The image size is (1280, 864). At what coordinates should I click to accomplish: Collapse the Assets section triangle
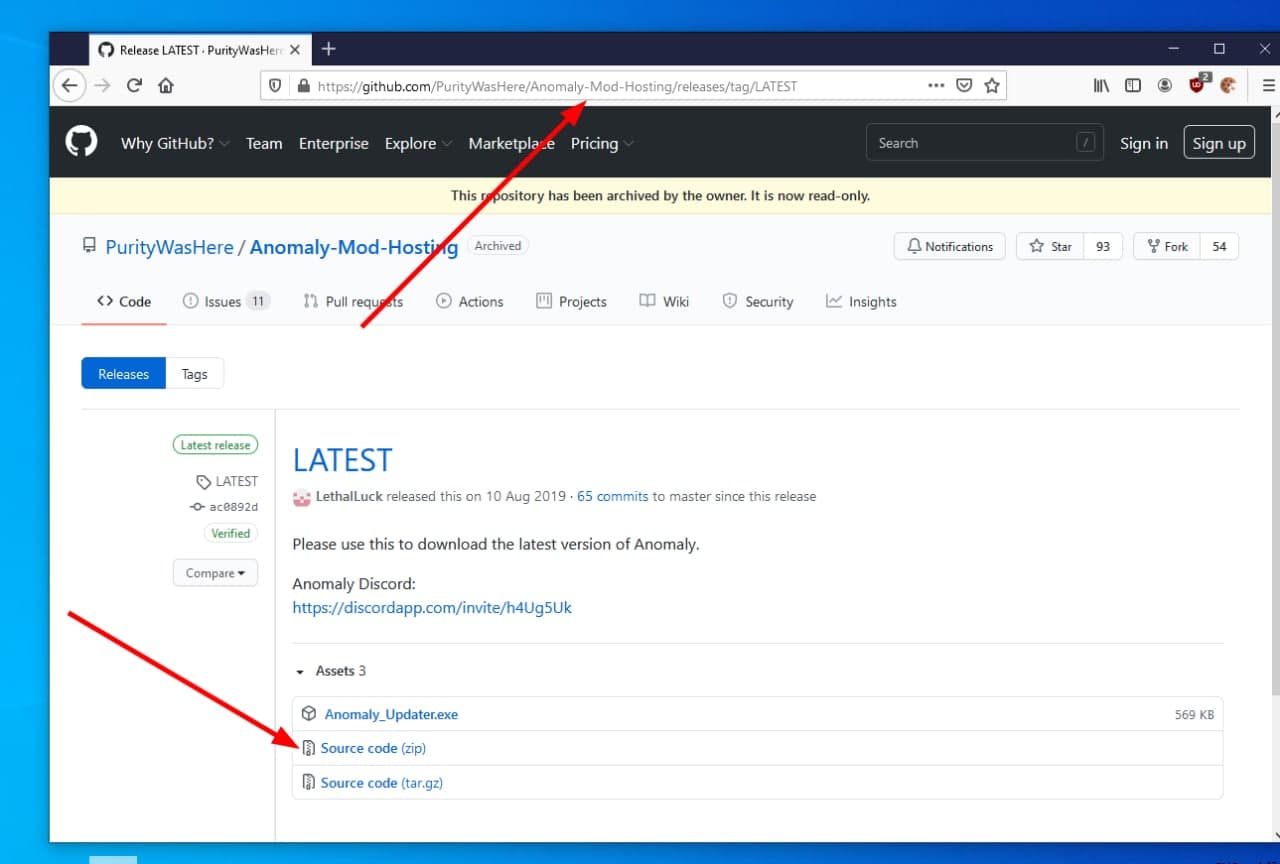point(300,672)
